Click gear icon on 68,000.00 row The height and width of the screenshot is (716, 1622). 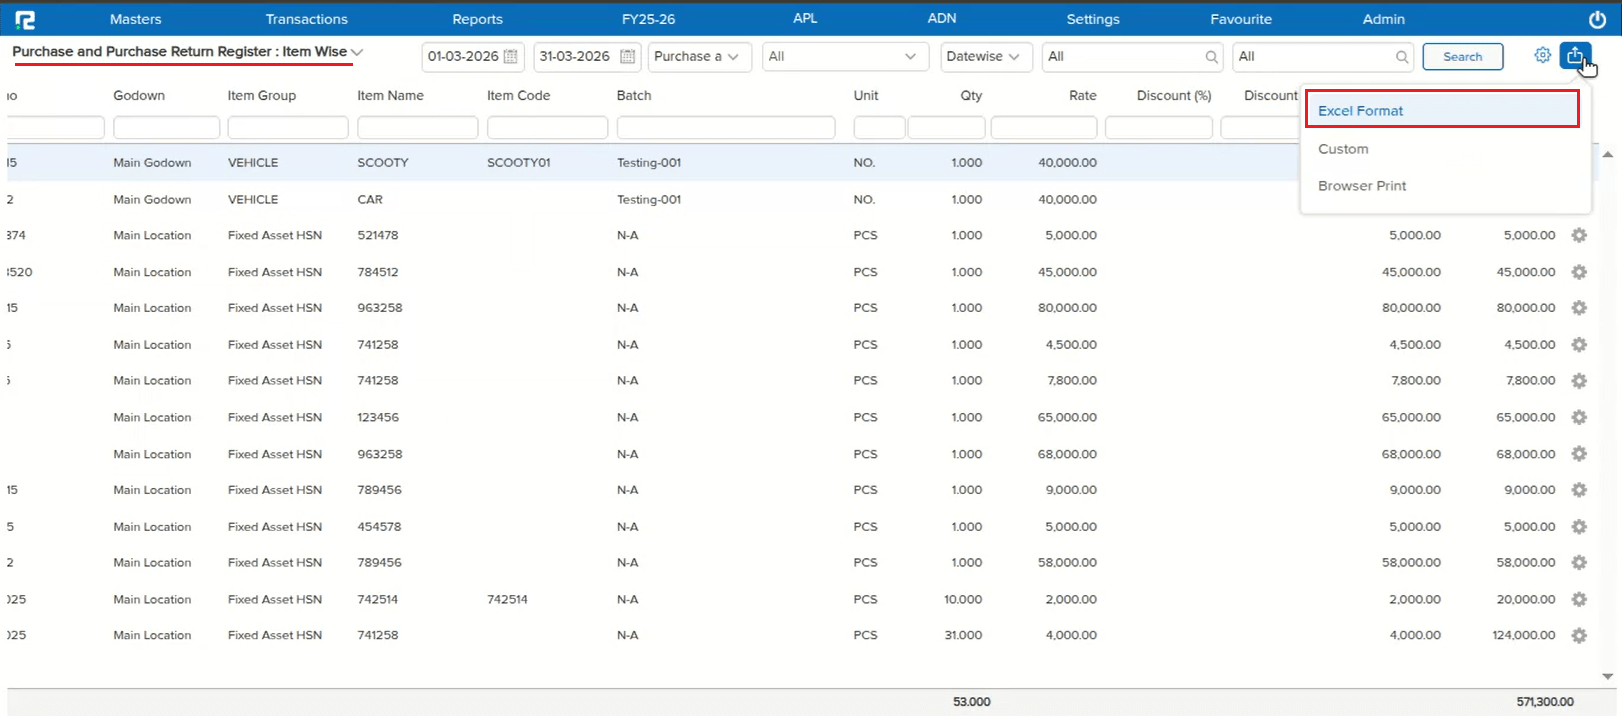tap(1579, 454)
